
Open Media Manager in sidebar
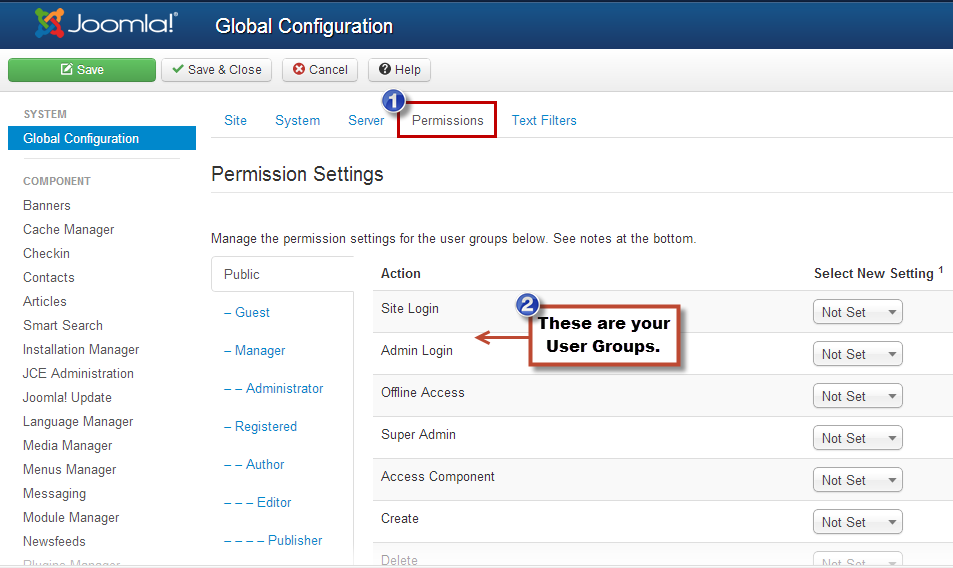click(x=67, y=445)
